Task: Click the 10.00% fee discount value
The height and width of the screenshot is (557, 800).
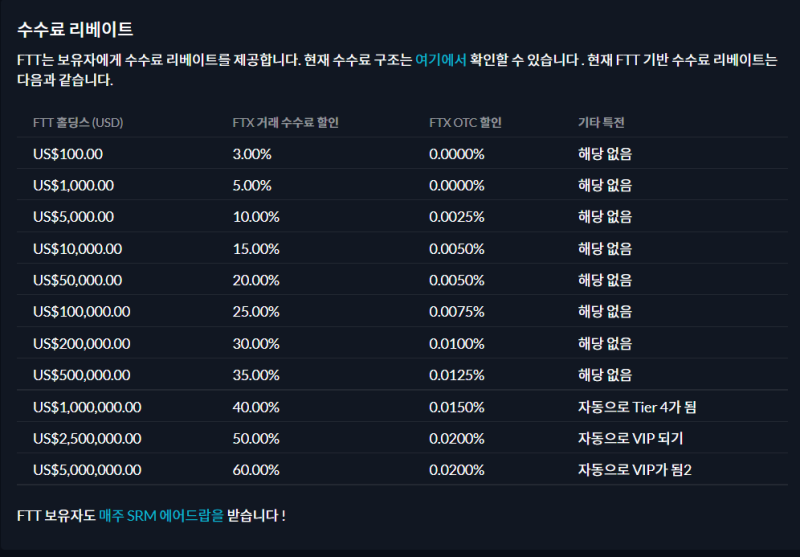Action: 256,217
